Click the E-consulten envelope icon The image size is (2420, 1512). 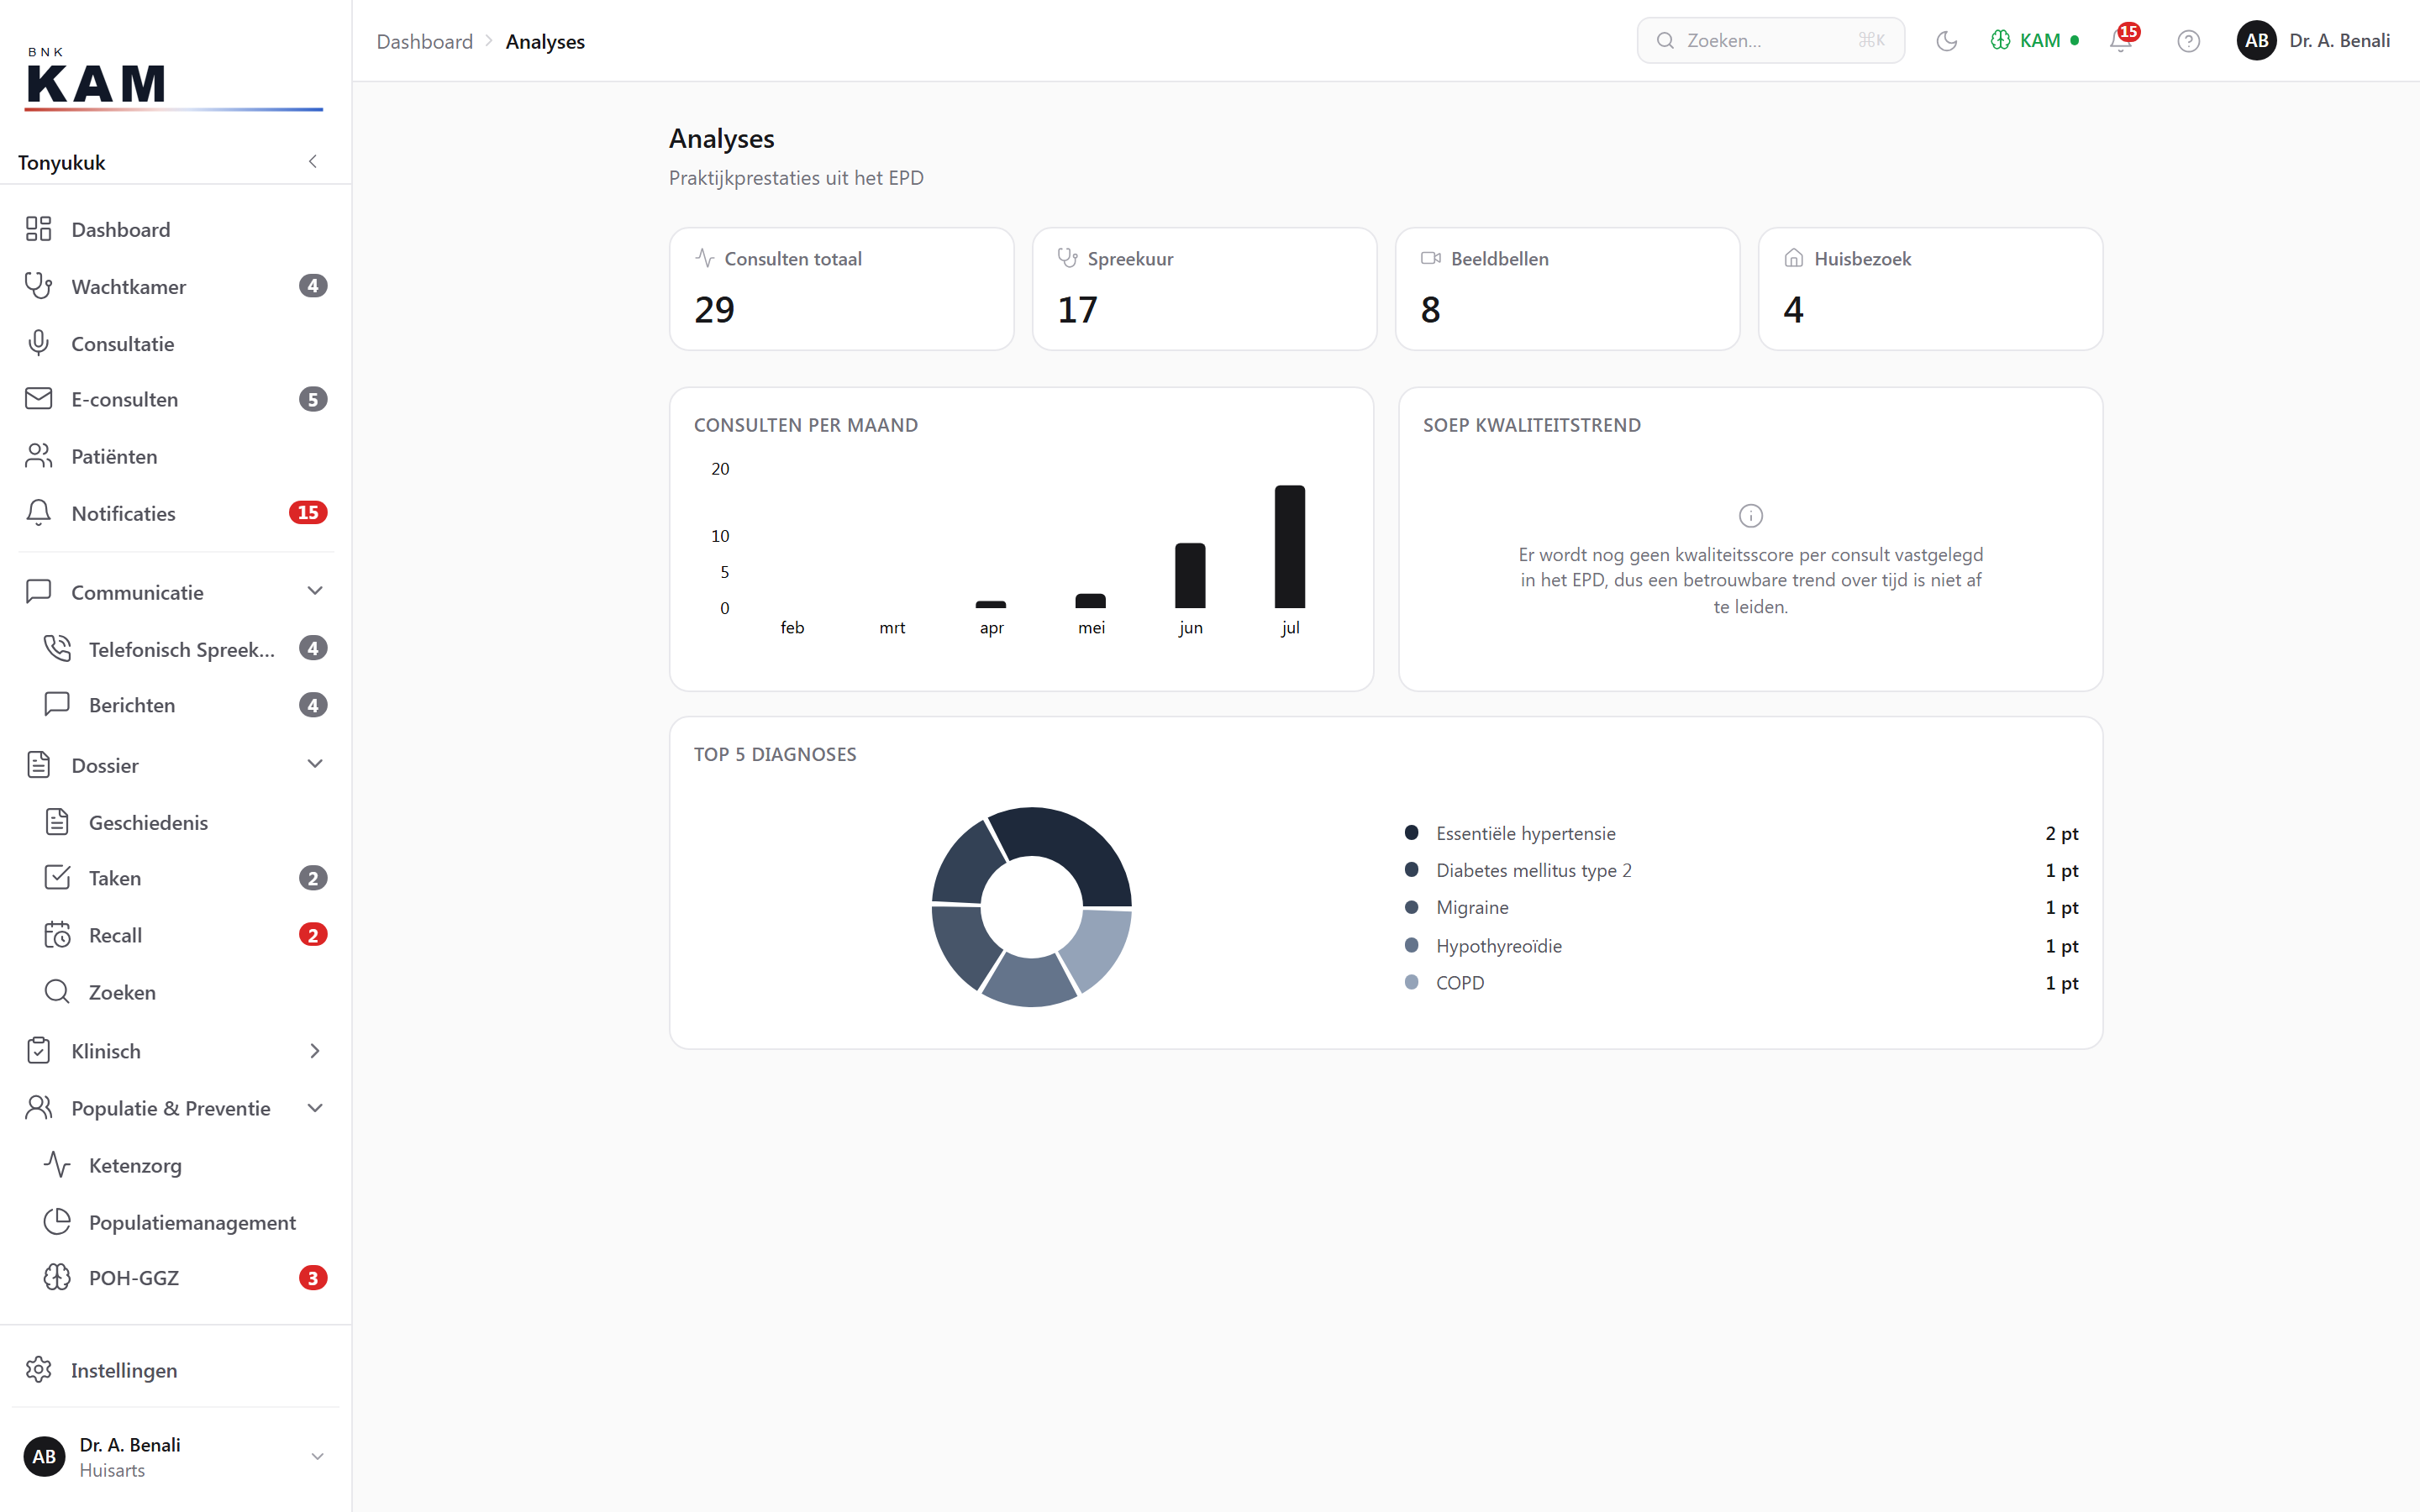coord(39,399)
